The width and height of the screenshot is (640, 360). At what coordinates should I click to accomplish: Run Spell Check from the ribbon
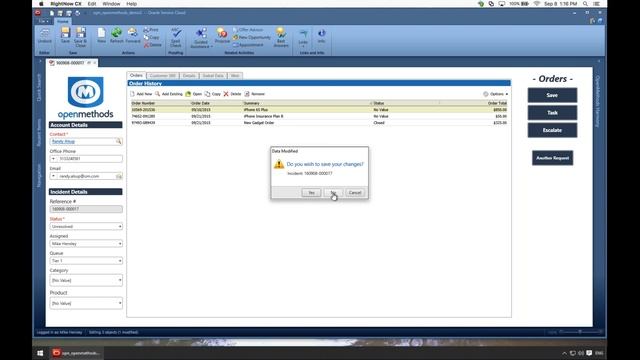(176, 37)
